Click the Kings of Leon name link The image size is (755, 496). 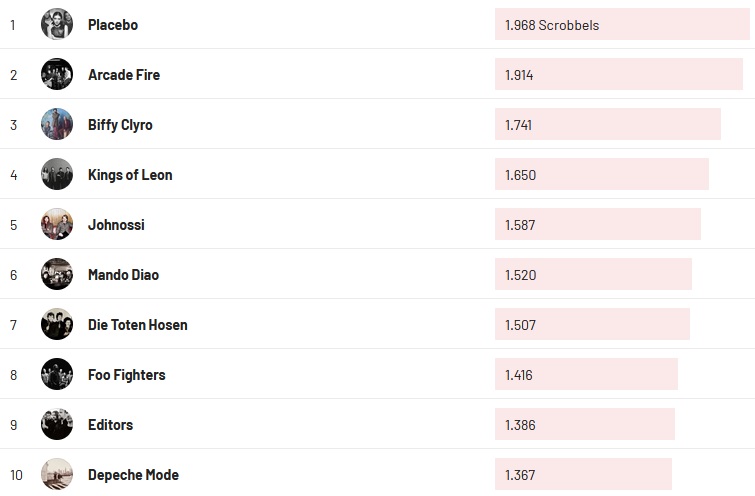[x=130, y=174]
